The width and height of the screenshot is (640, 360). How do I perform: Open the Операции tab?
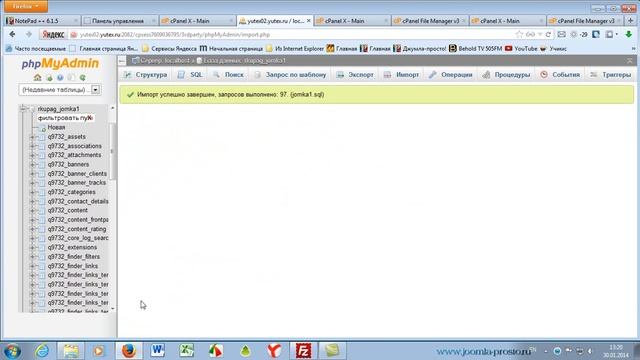click(451, 75)
